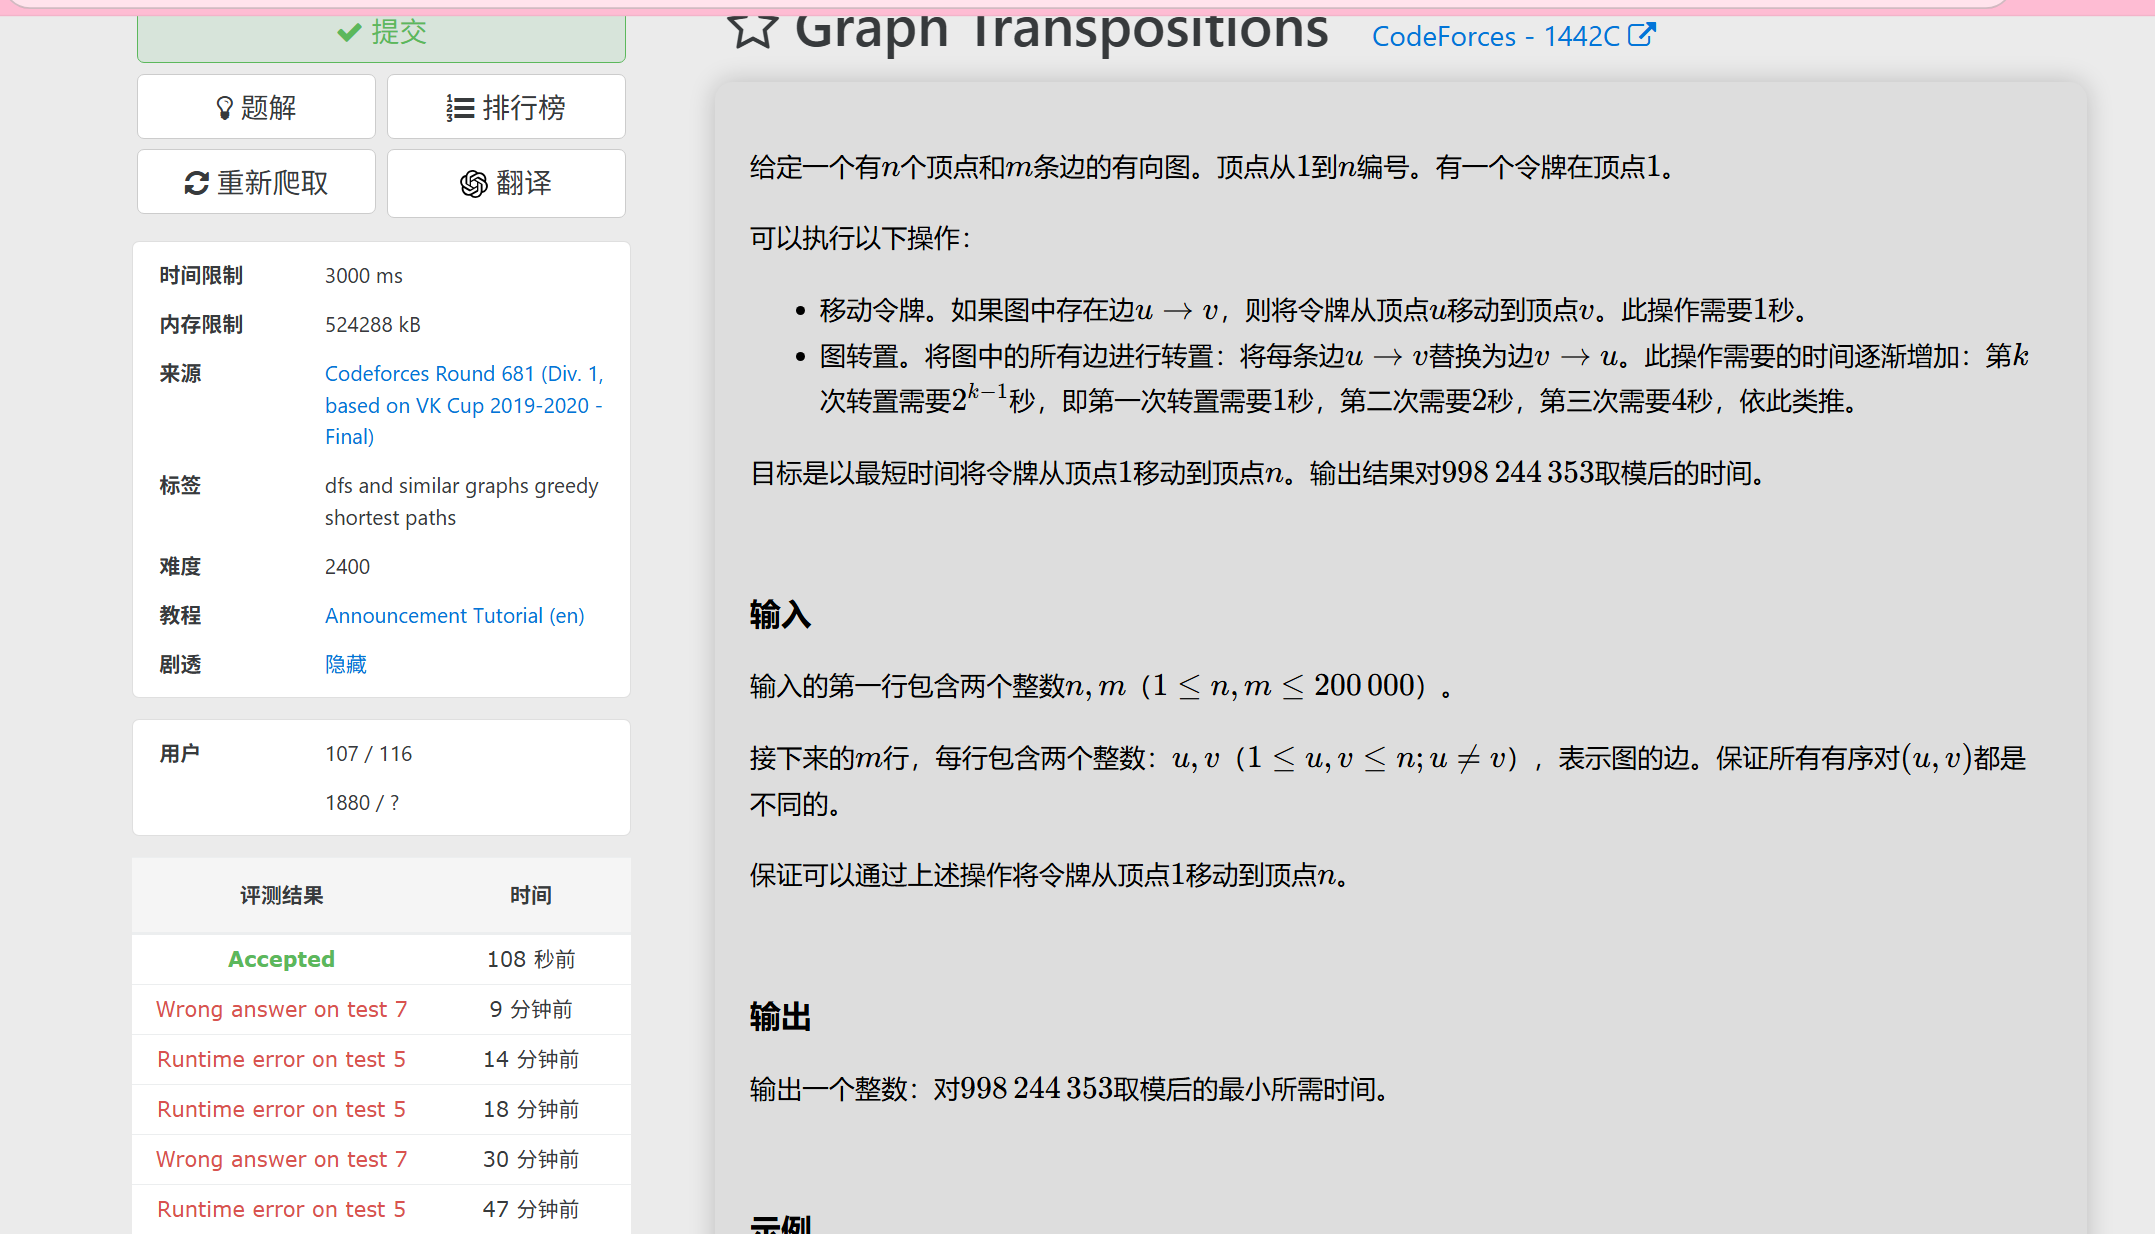2155x1234 pixels.
Task: Click the 107 / 116 user statistics
Action: (368, 754)
